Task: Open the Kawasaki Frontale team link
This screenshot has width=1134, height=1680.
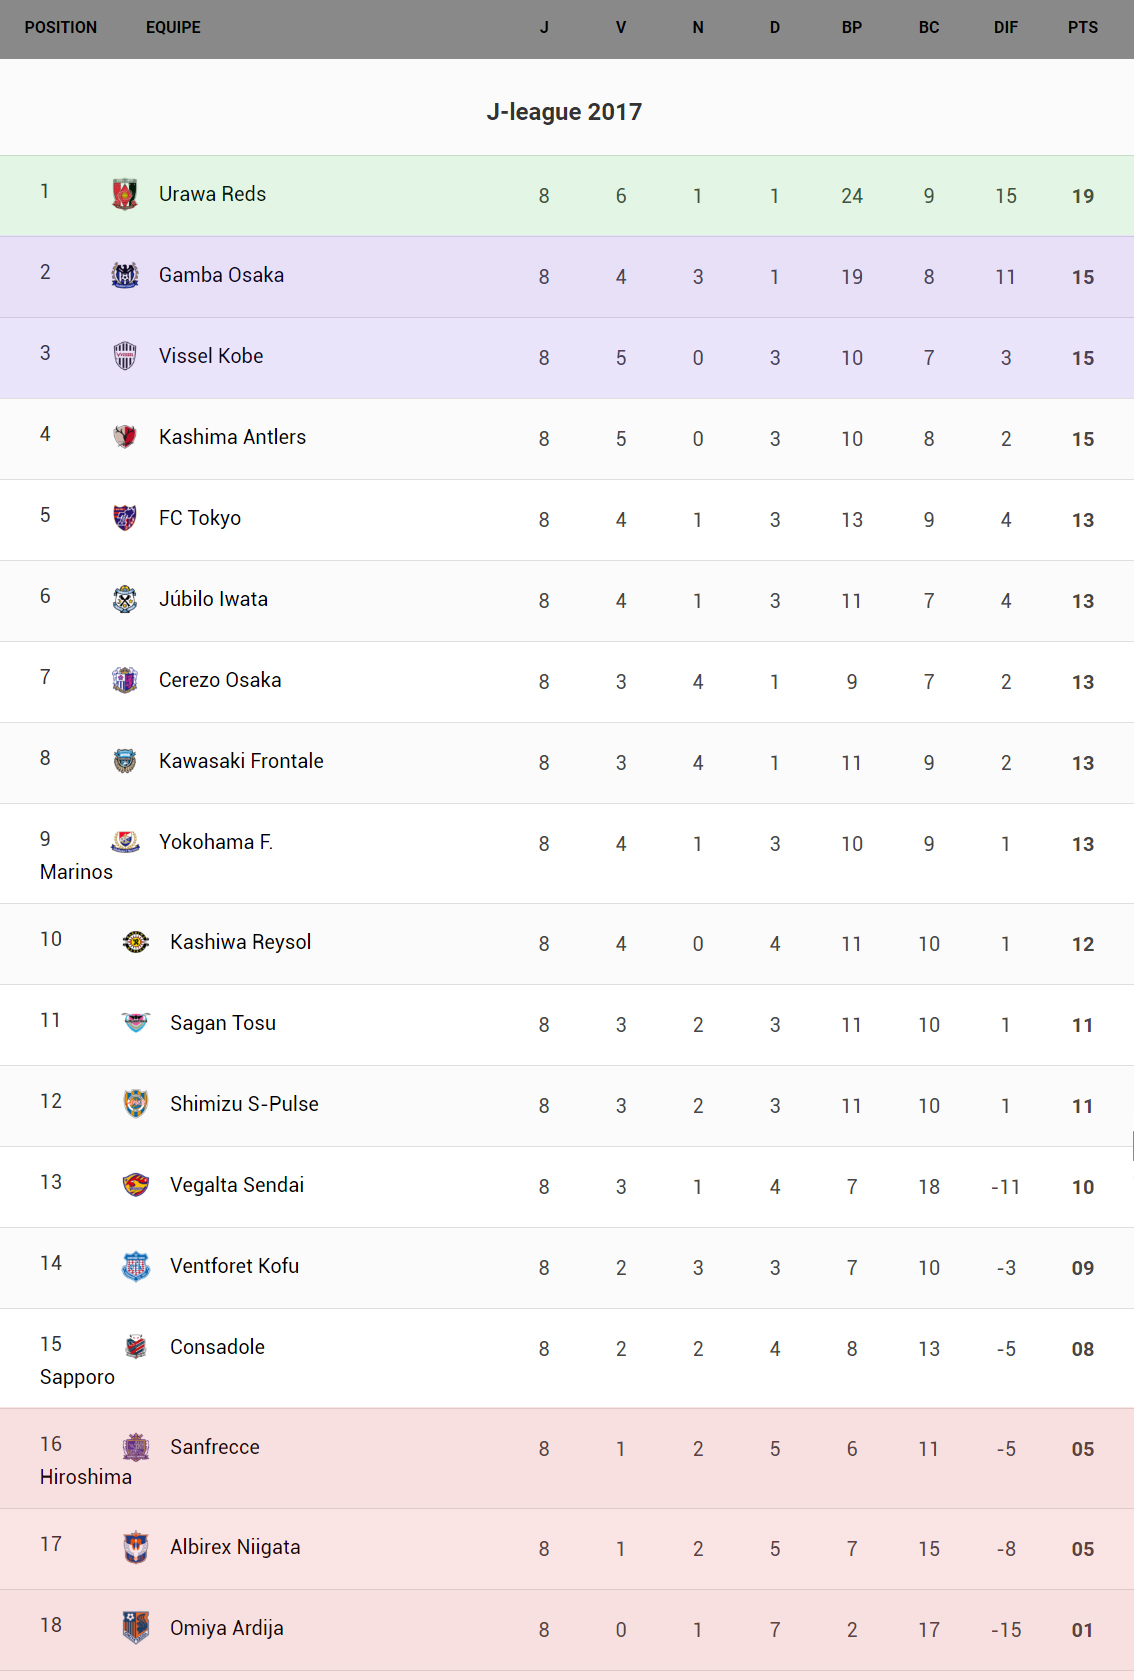Action: (x=241, y=761)
